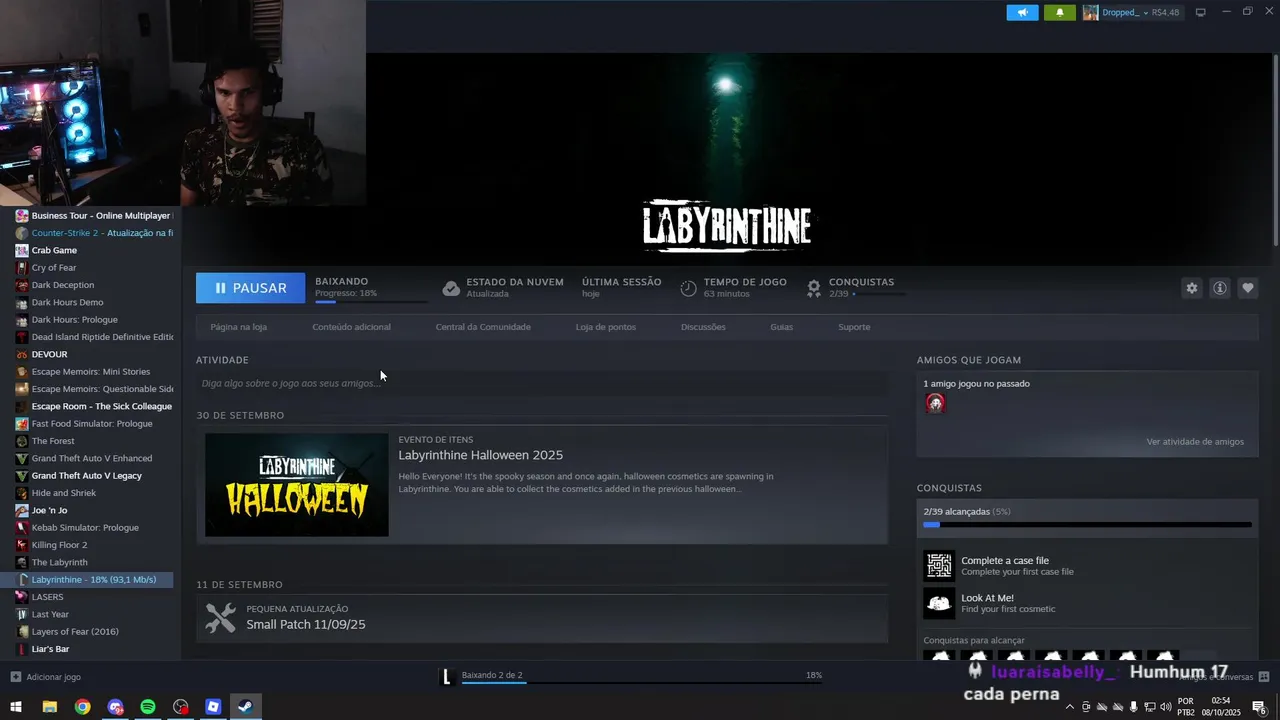Select Grand Theft Auto V Enhanced

pos(94,458)
